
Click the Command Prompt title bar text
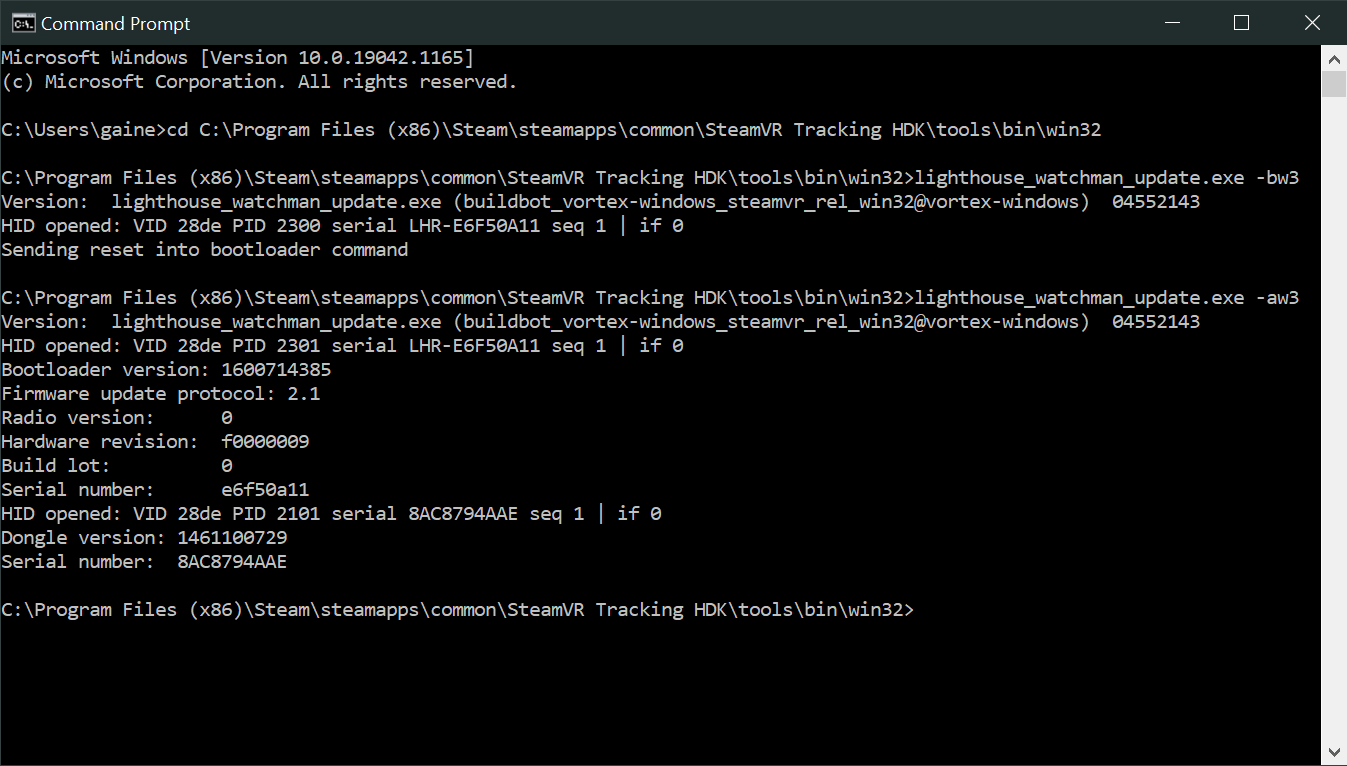(115, 23)
